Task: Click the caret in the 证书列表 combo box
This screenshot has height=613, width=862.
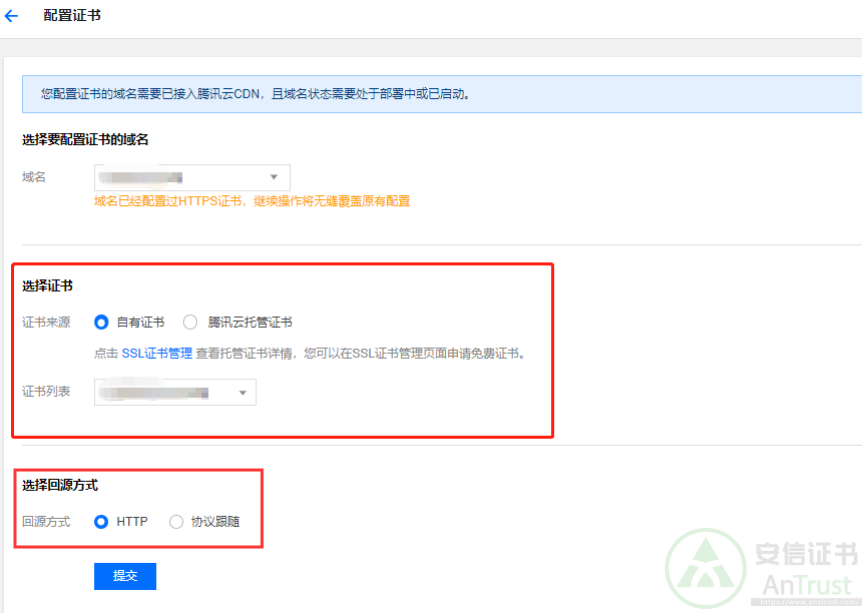Action: tap(242, 393)
